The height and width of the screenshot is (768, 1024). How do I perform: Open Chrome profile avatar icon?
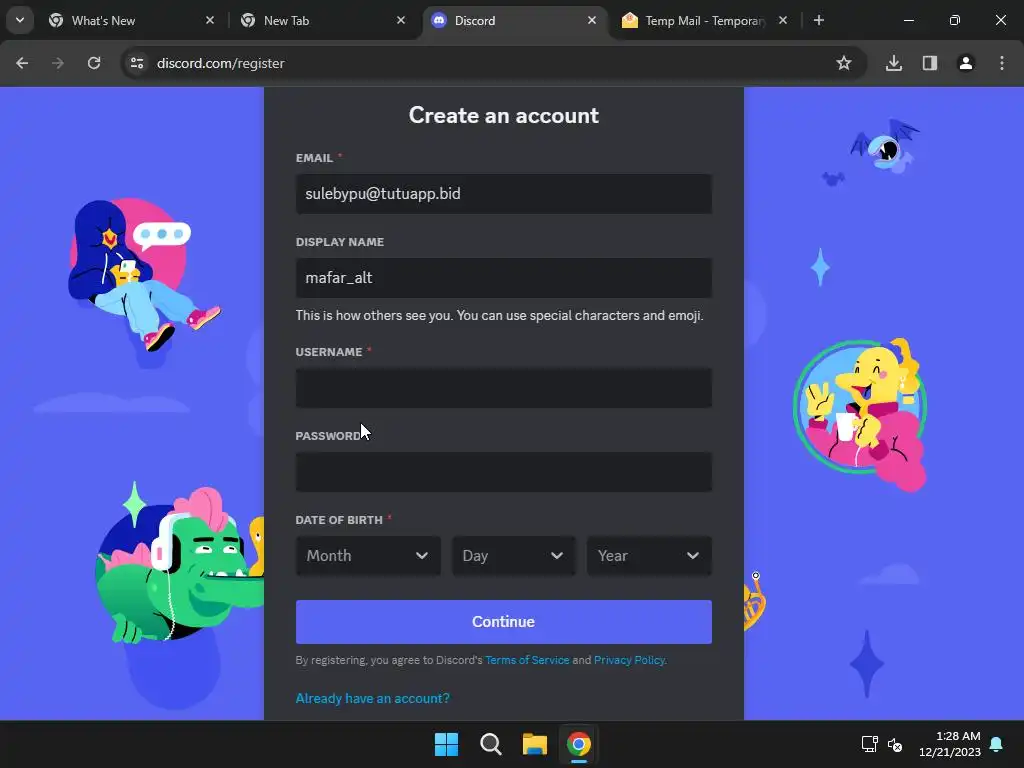(x=966, y=63)
